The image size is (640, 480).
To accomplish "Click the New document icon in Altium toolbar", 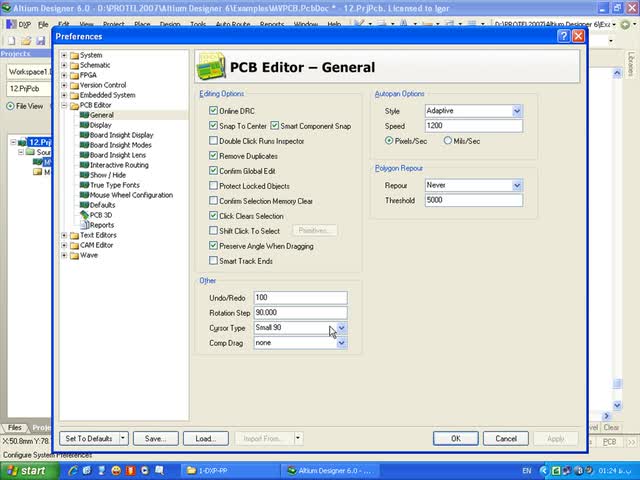I will [x=11, y=40].
